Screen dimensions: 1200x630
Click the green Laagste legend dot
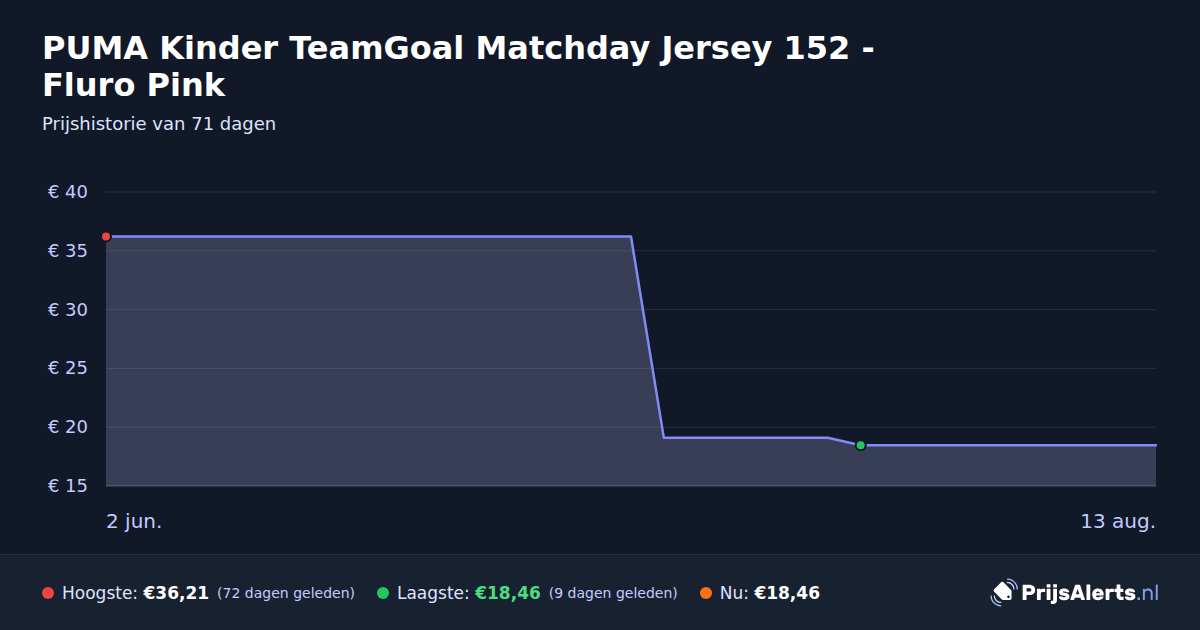tap(383, 593)
